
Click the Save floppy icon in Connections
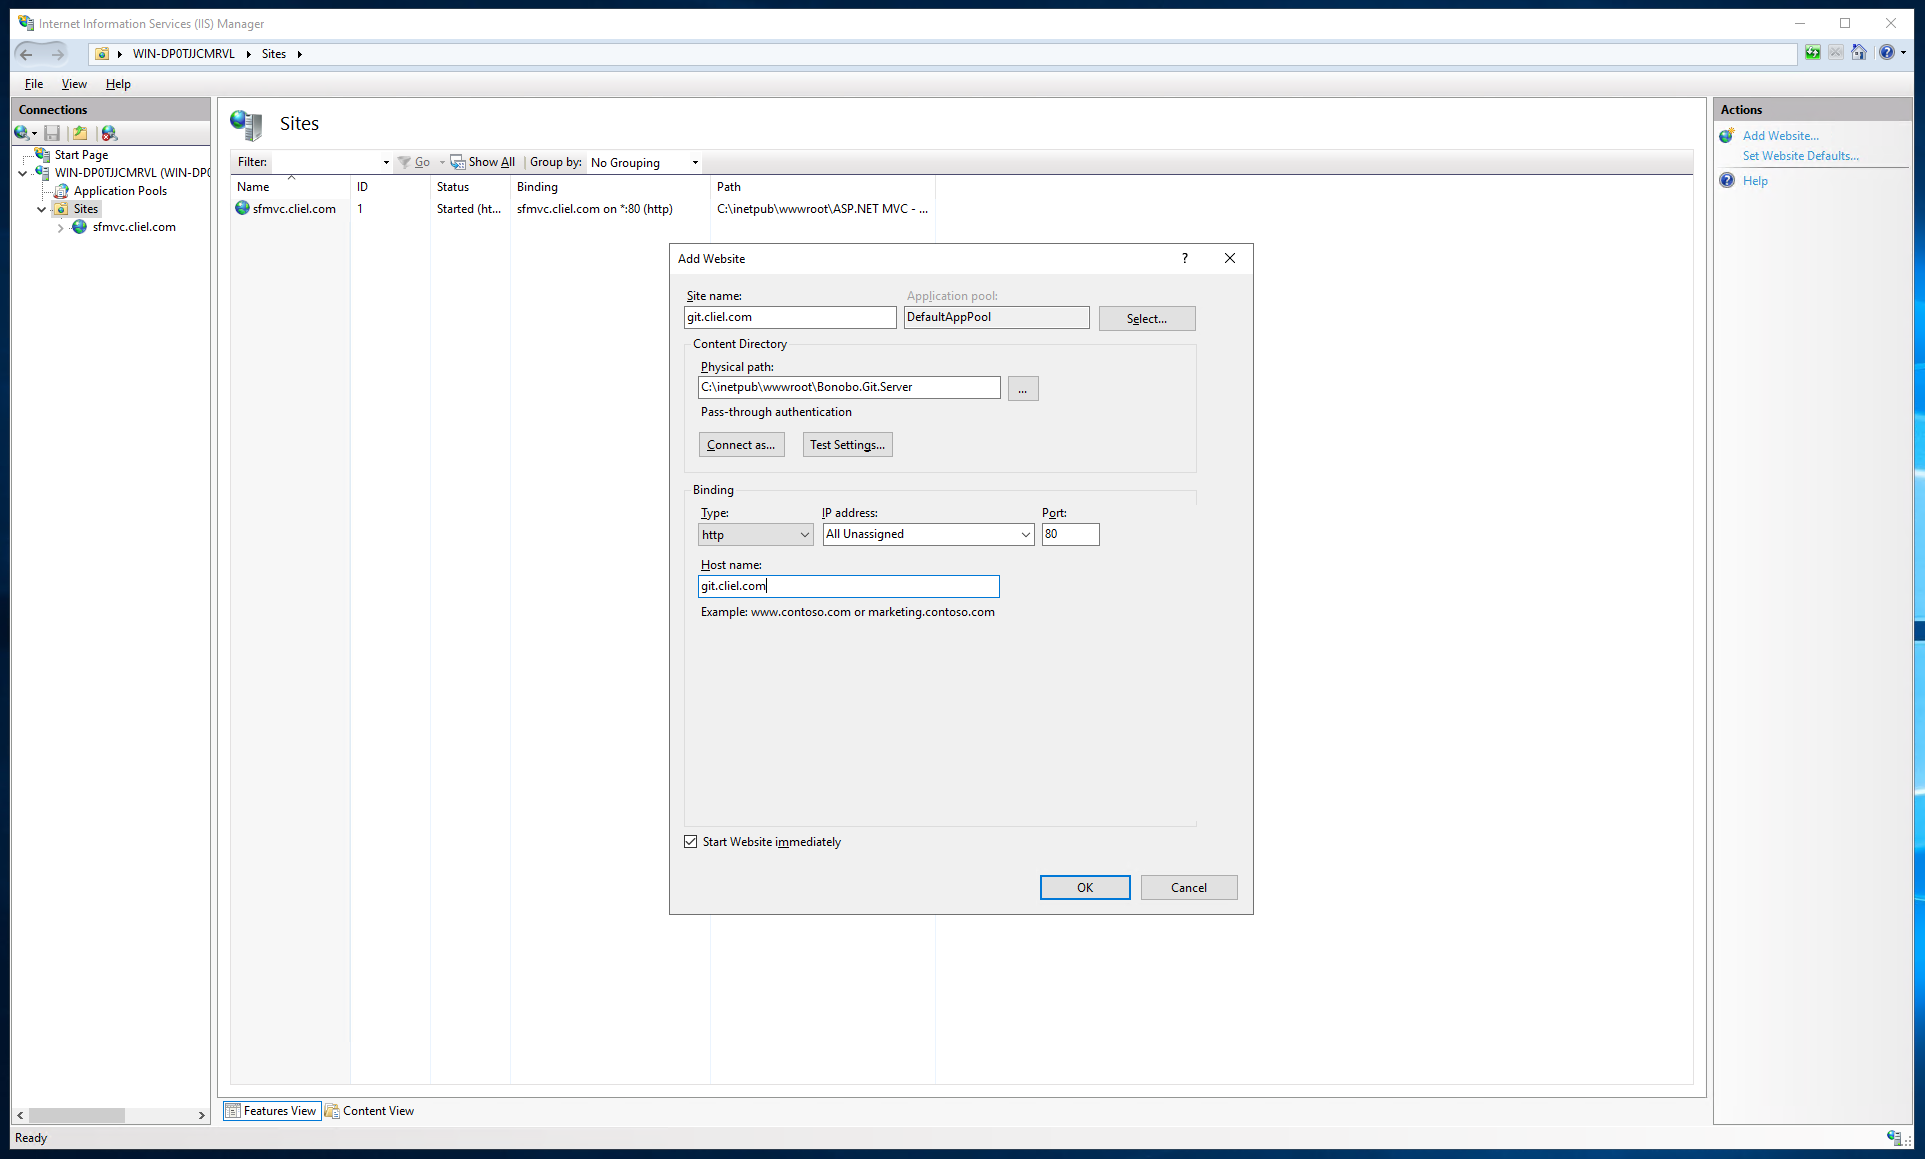pyautogui.click(x=52, y=133)
